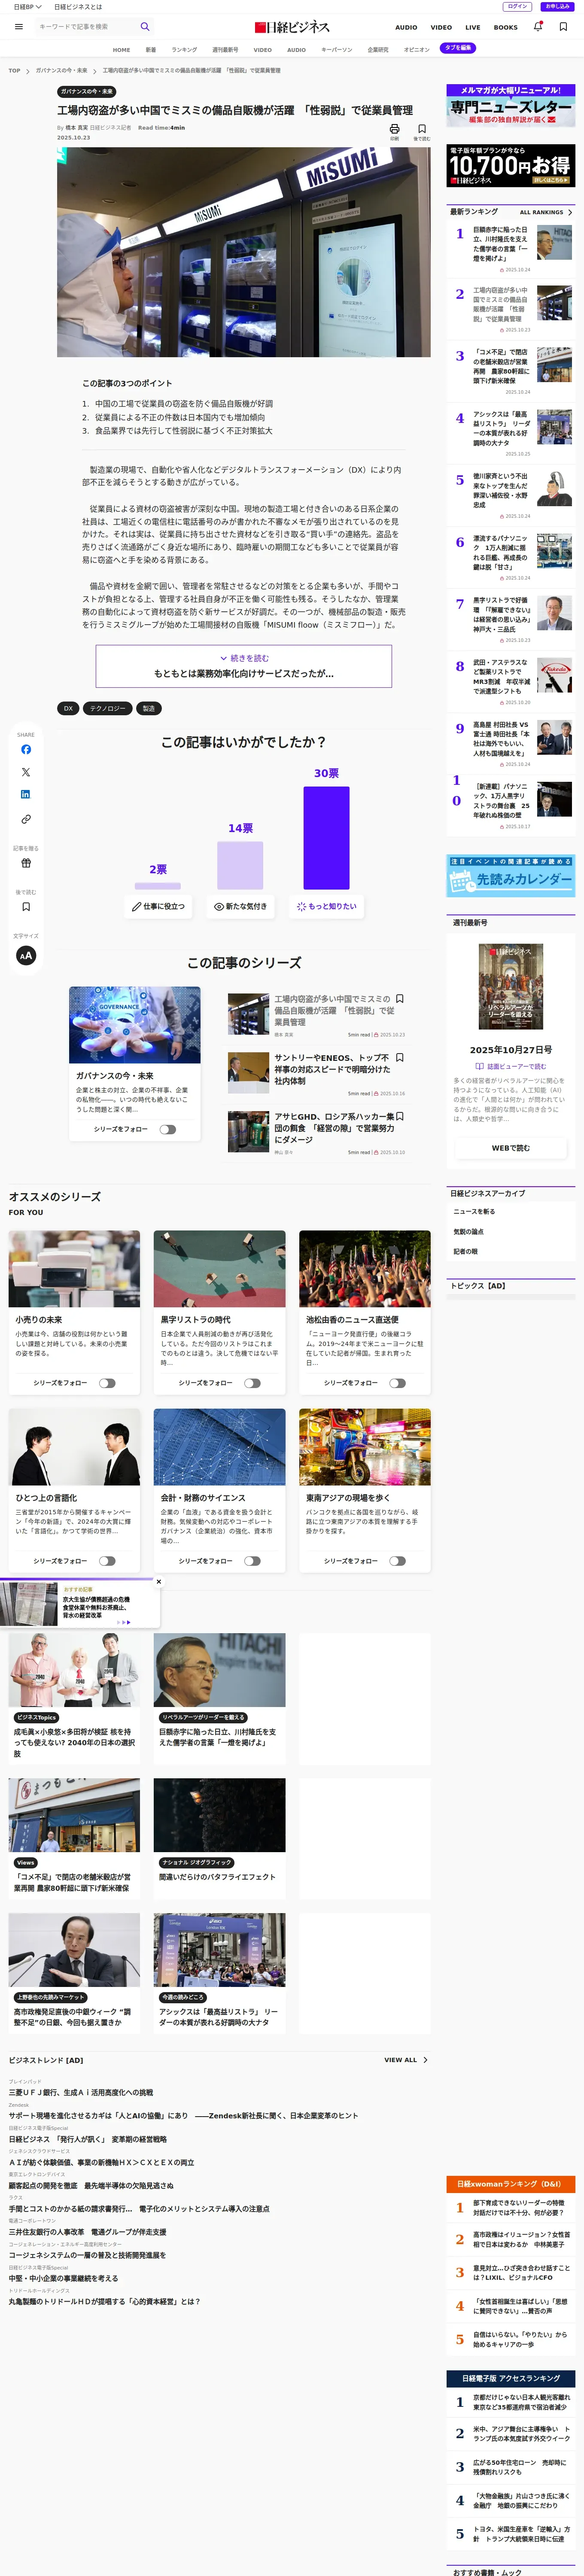
Task: Click the ログイン button
Action: [x=518, y=6]
